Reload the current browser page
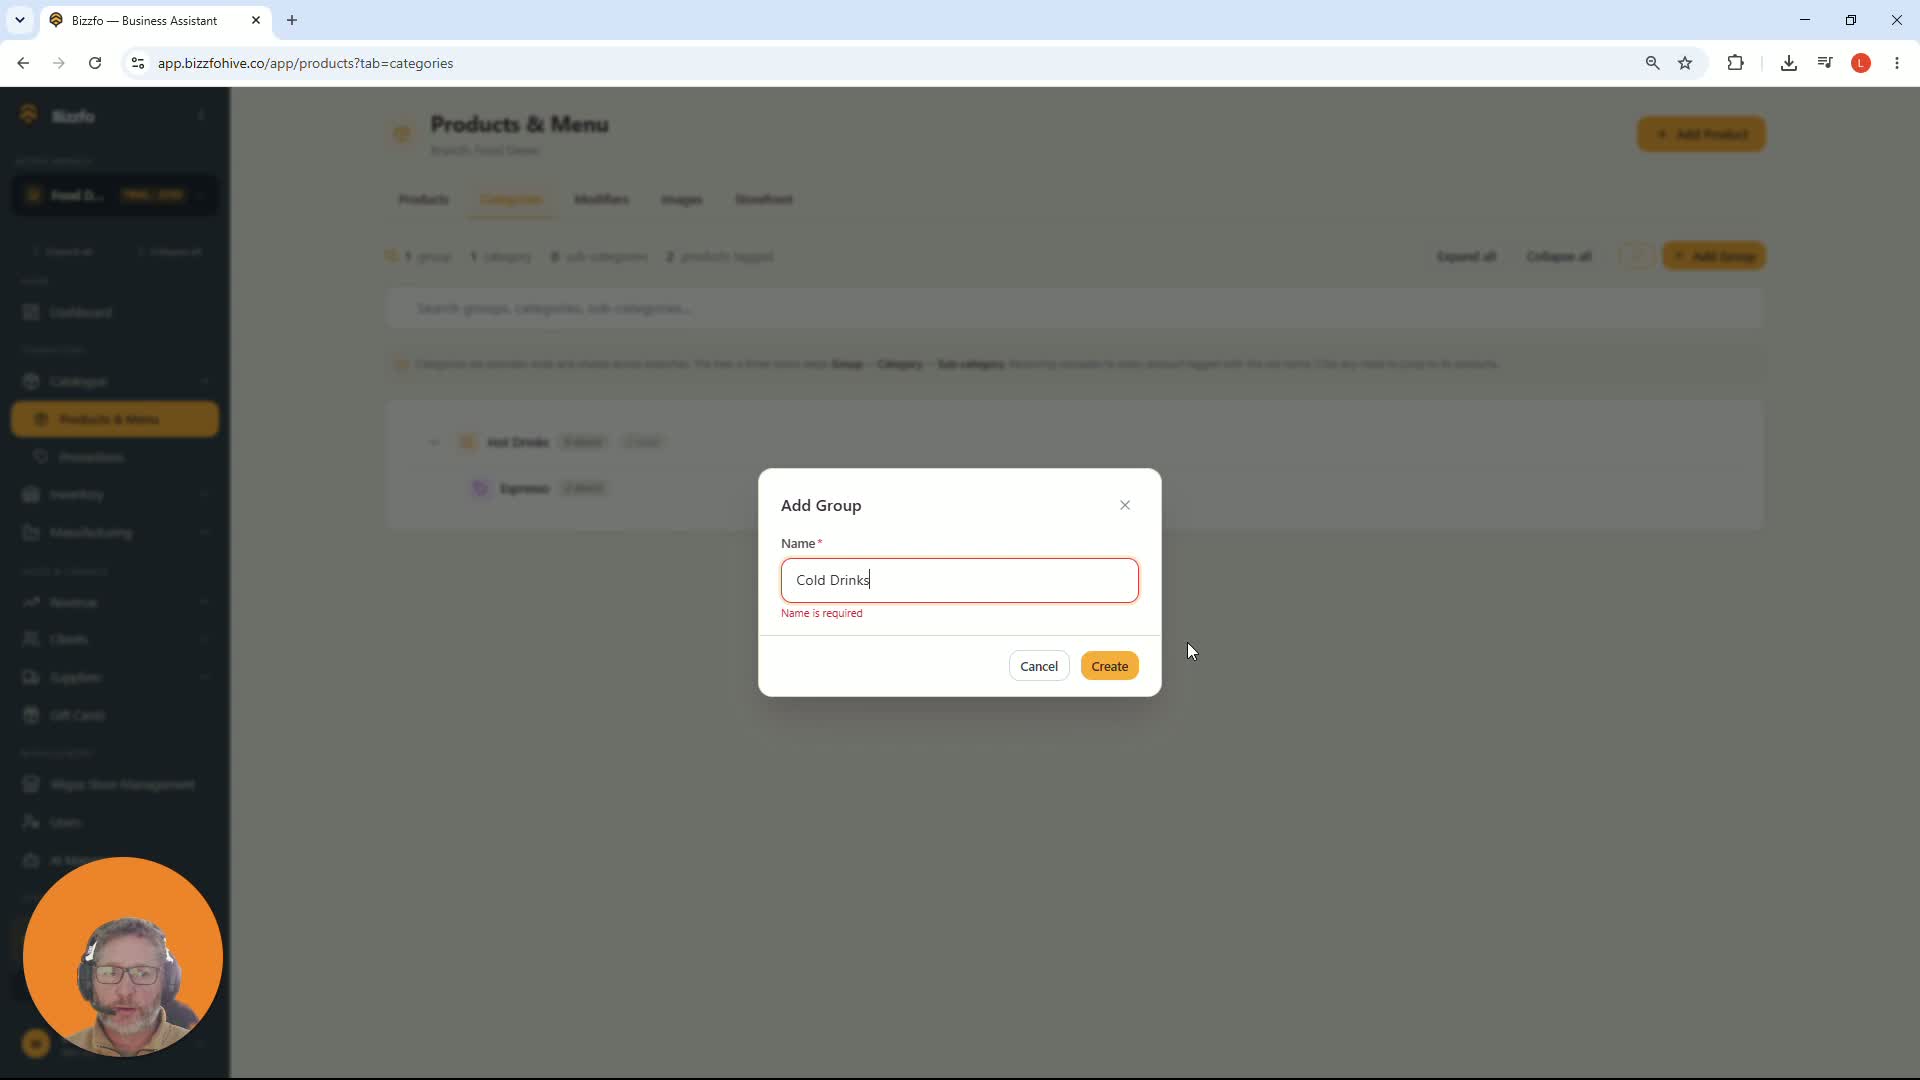The height and width of the screenshot is (1080, 1920). click(x=95, y=63)
